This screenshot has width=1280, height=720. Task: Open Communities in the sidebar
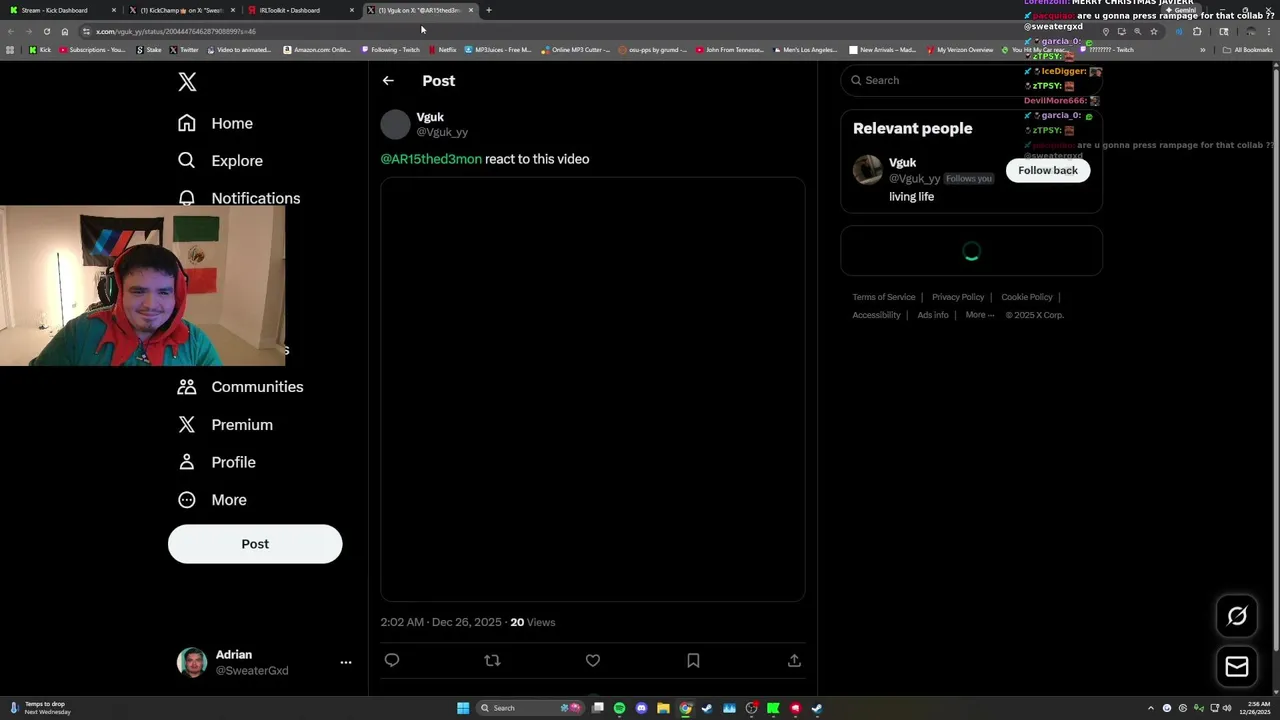pos(240,387)
